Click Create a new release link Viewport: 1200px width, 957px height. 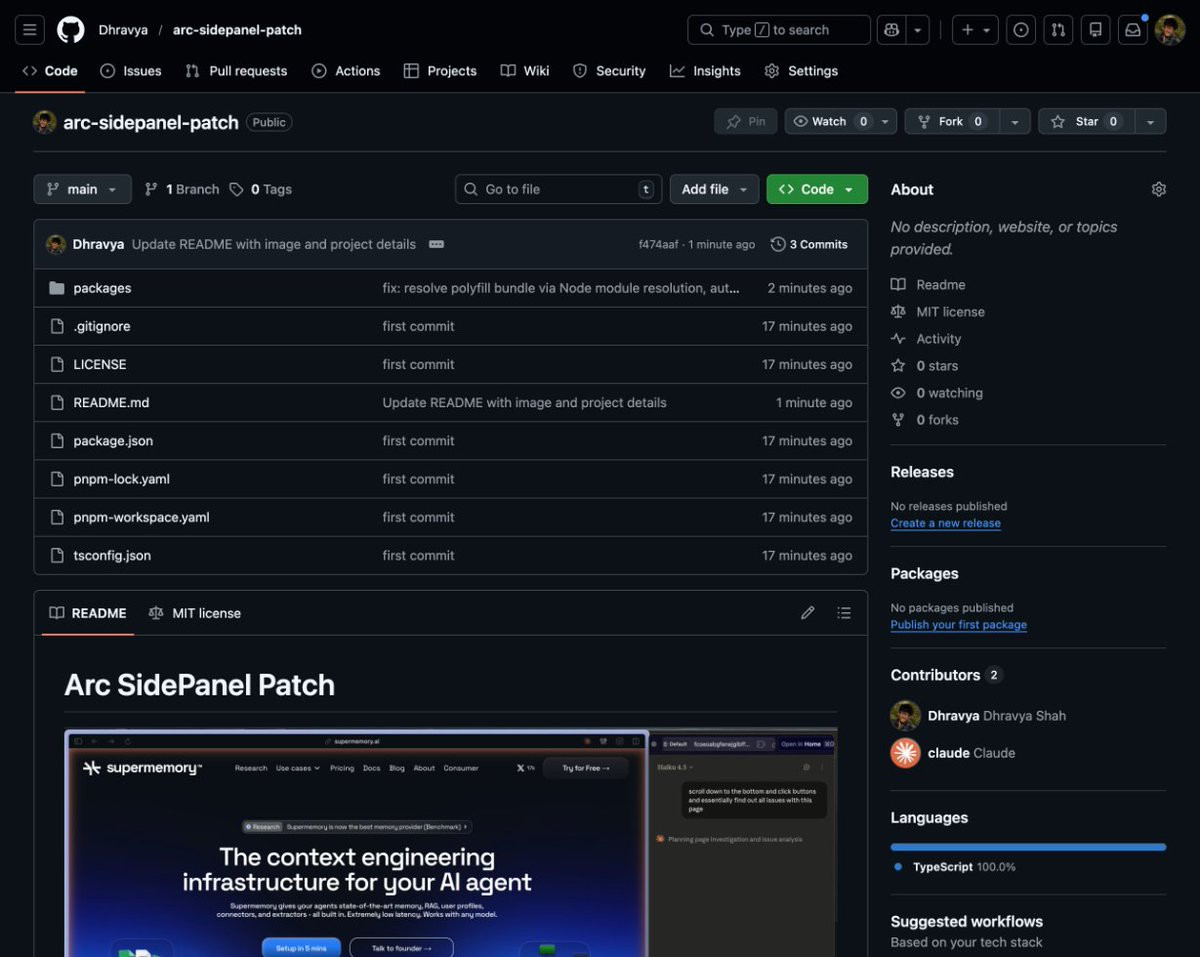[x=946, y=523]
